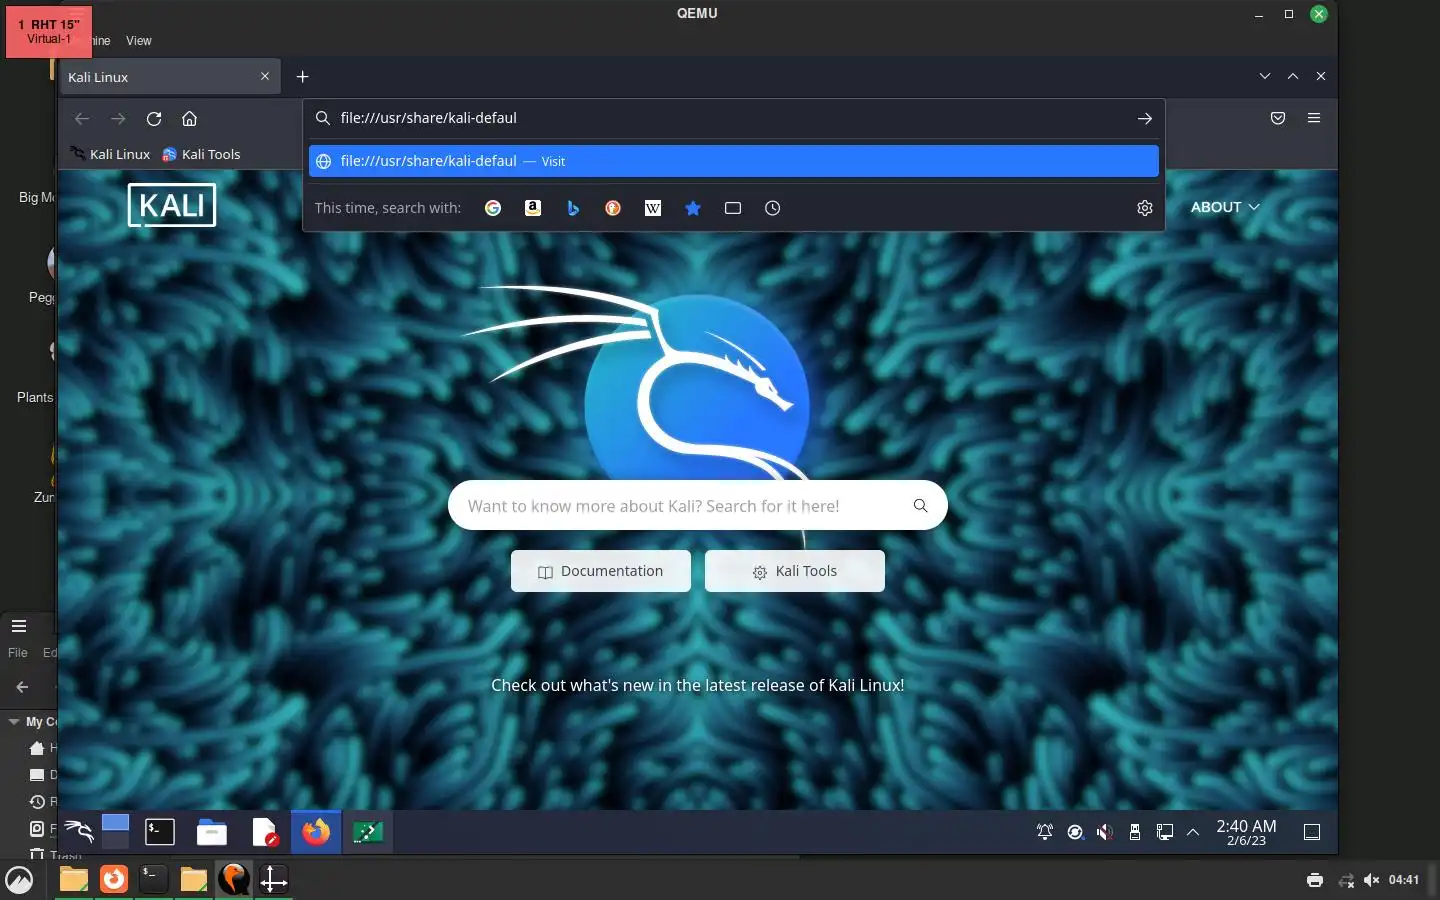Image resolution: width=1440 pixels, height=900 pixels.
Task: Launch terminal from Kali panel
Action: point(160,831)
